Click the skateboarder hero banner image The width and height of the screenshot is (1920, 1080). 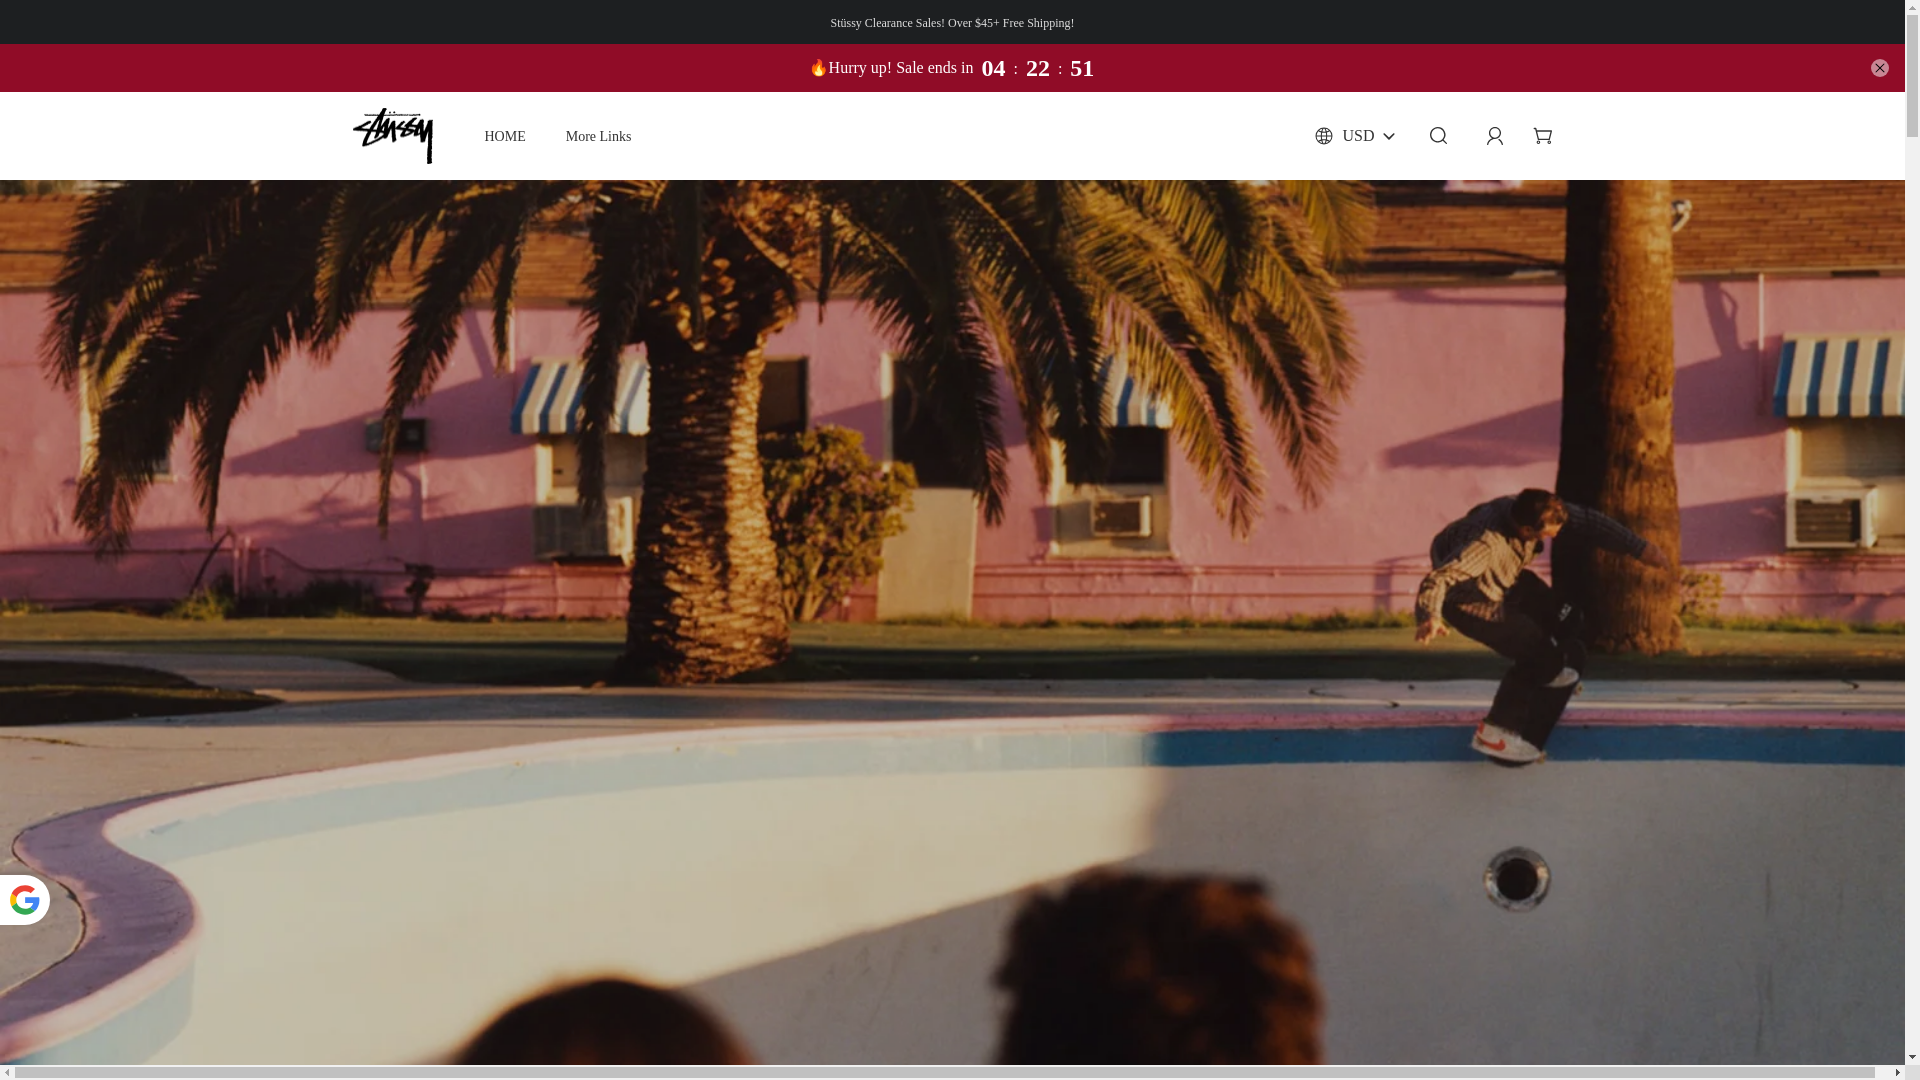[952, 622]
